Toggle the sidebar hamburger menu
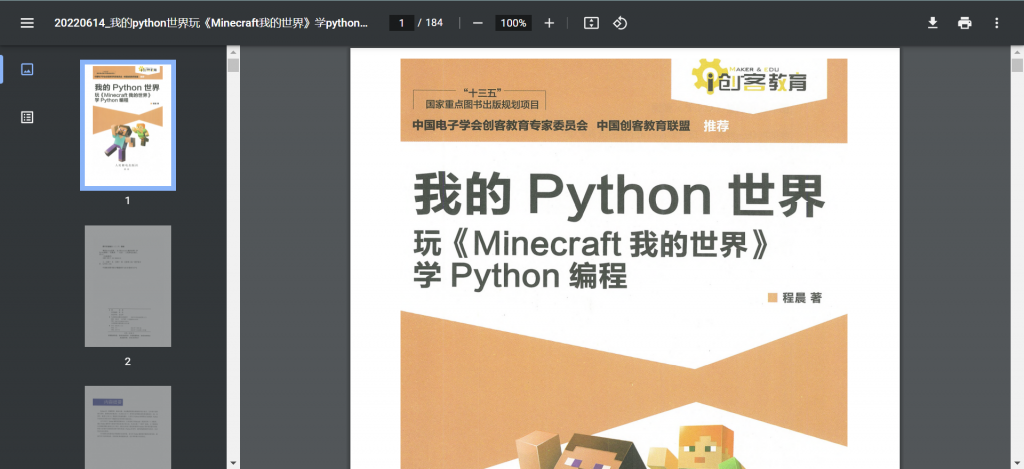Image resolution: width=1024 pixels, height=469 pixels. (27, 23)
